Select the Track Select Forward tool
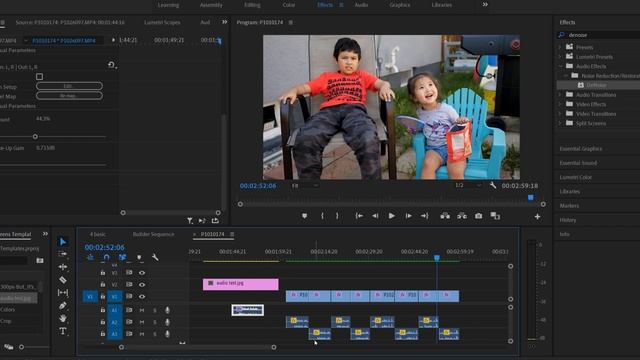 pyautogui.click(x=63, y=254)
